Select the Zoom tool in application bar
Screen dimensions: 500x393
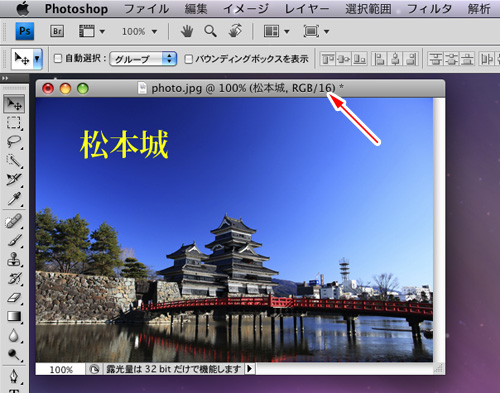(210, 31)
